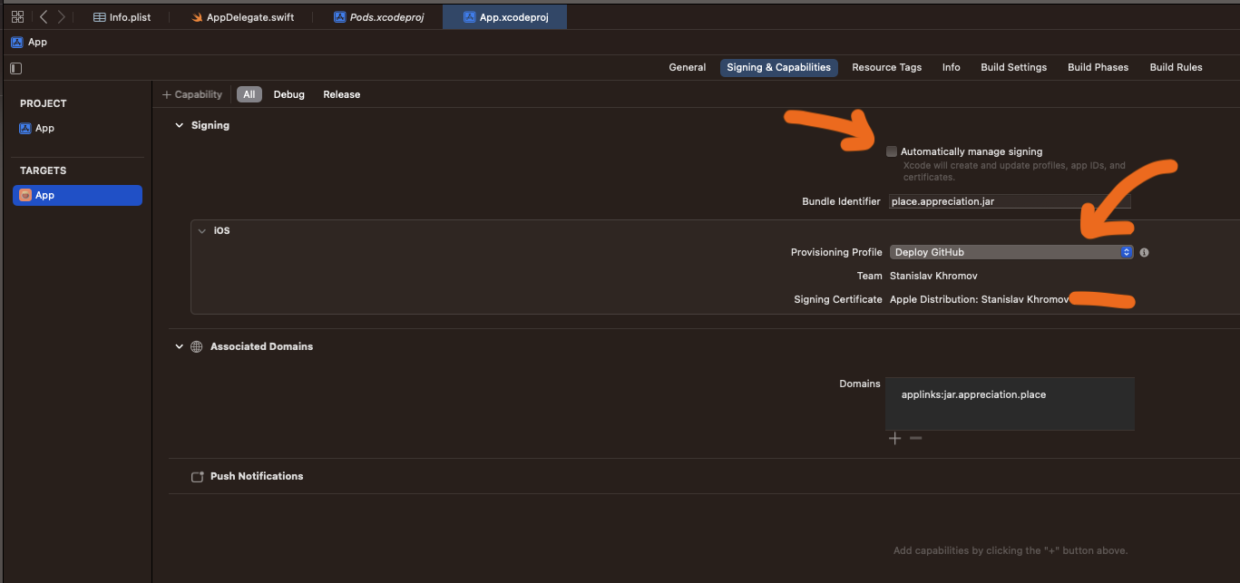Click the Bundle Identifier text field

[x=1009, y=201]
